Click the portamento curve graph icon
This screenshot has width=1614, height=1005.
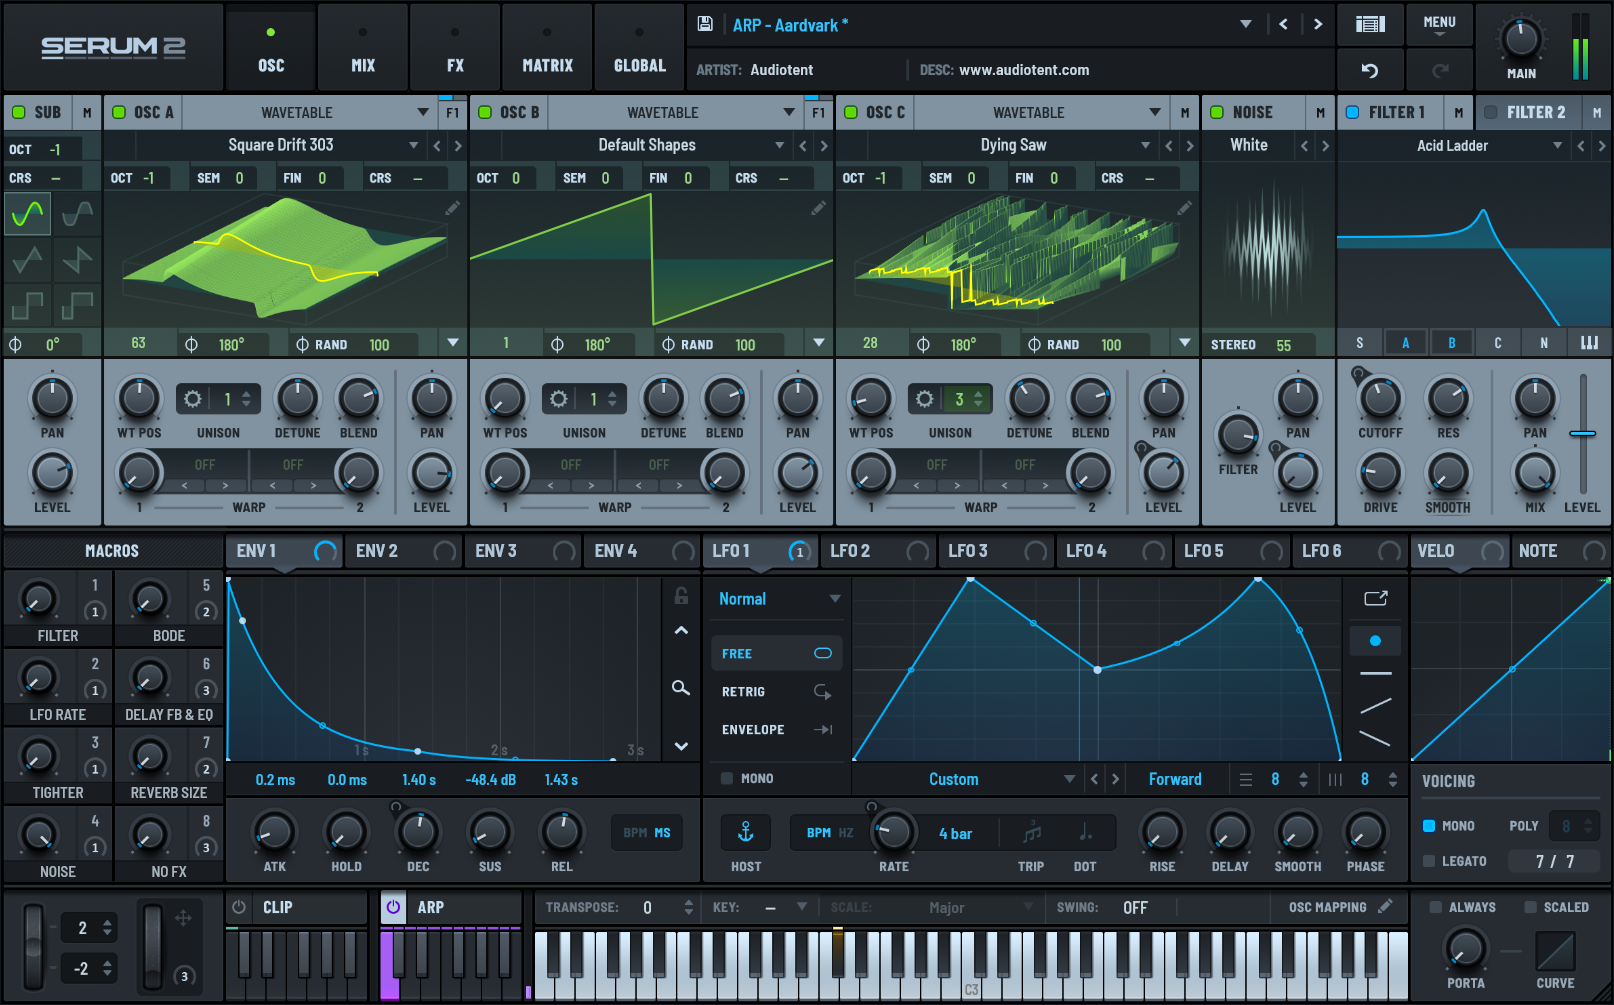tap(1555, 951)
